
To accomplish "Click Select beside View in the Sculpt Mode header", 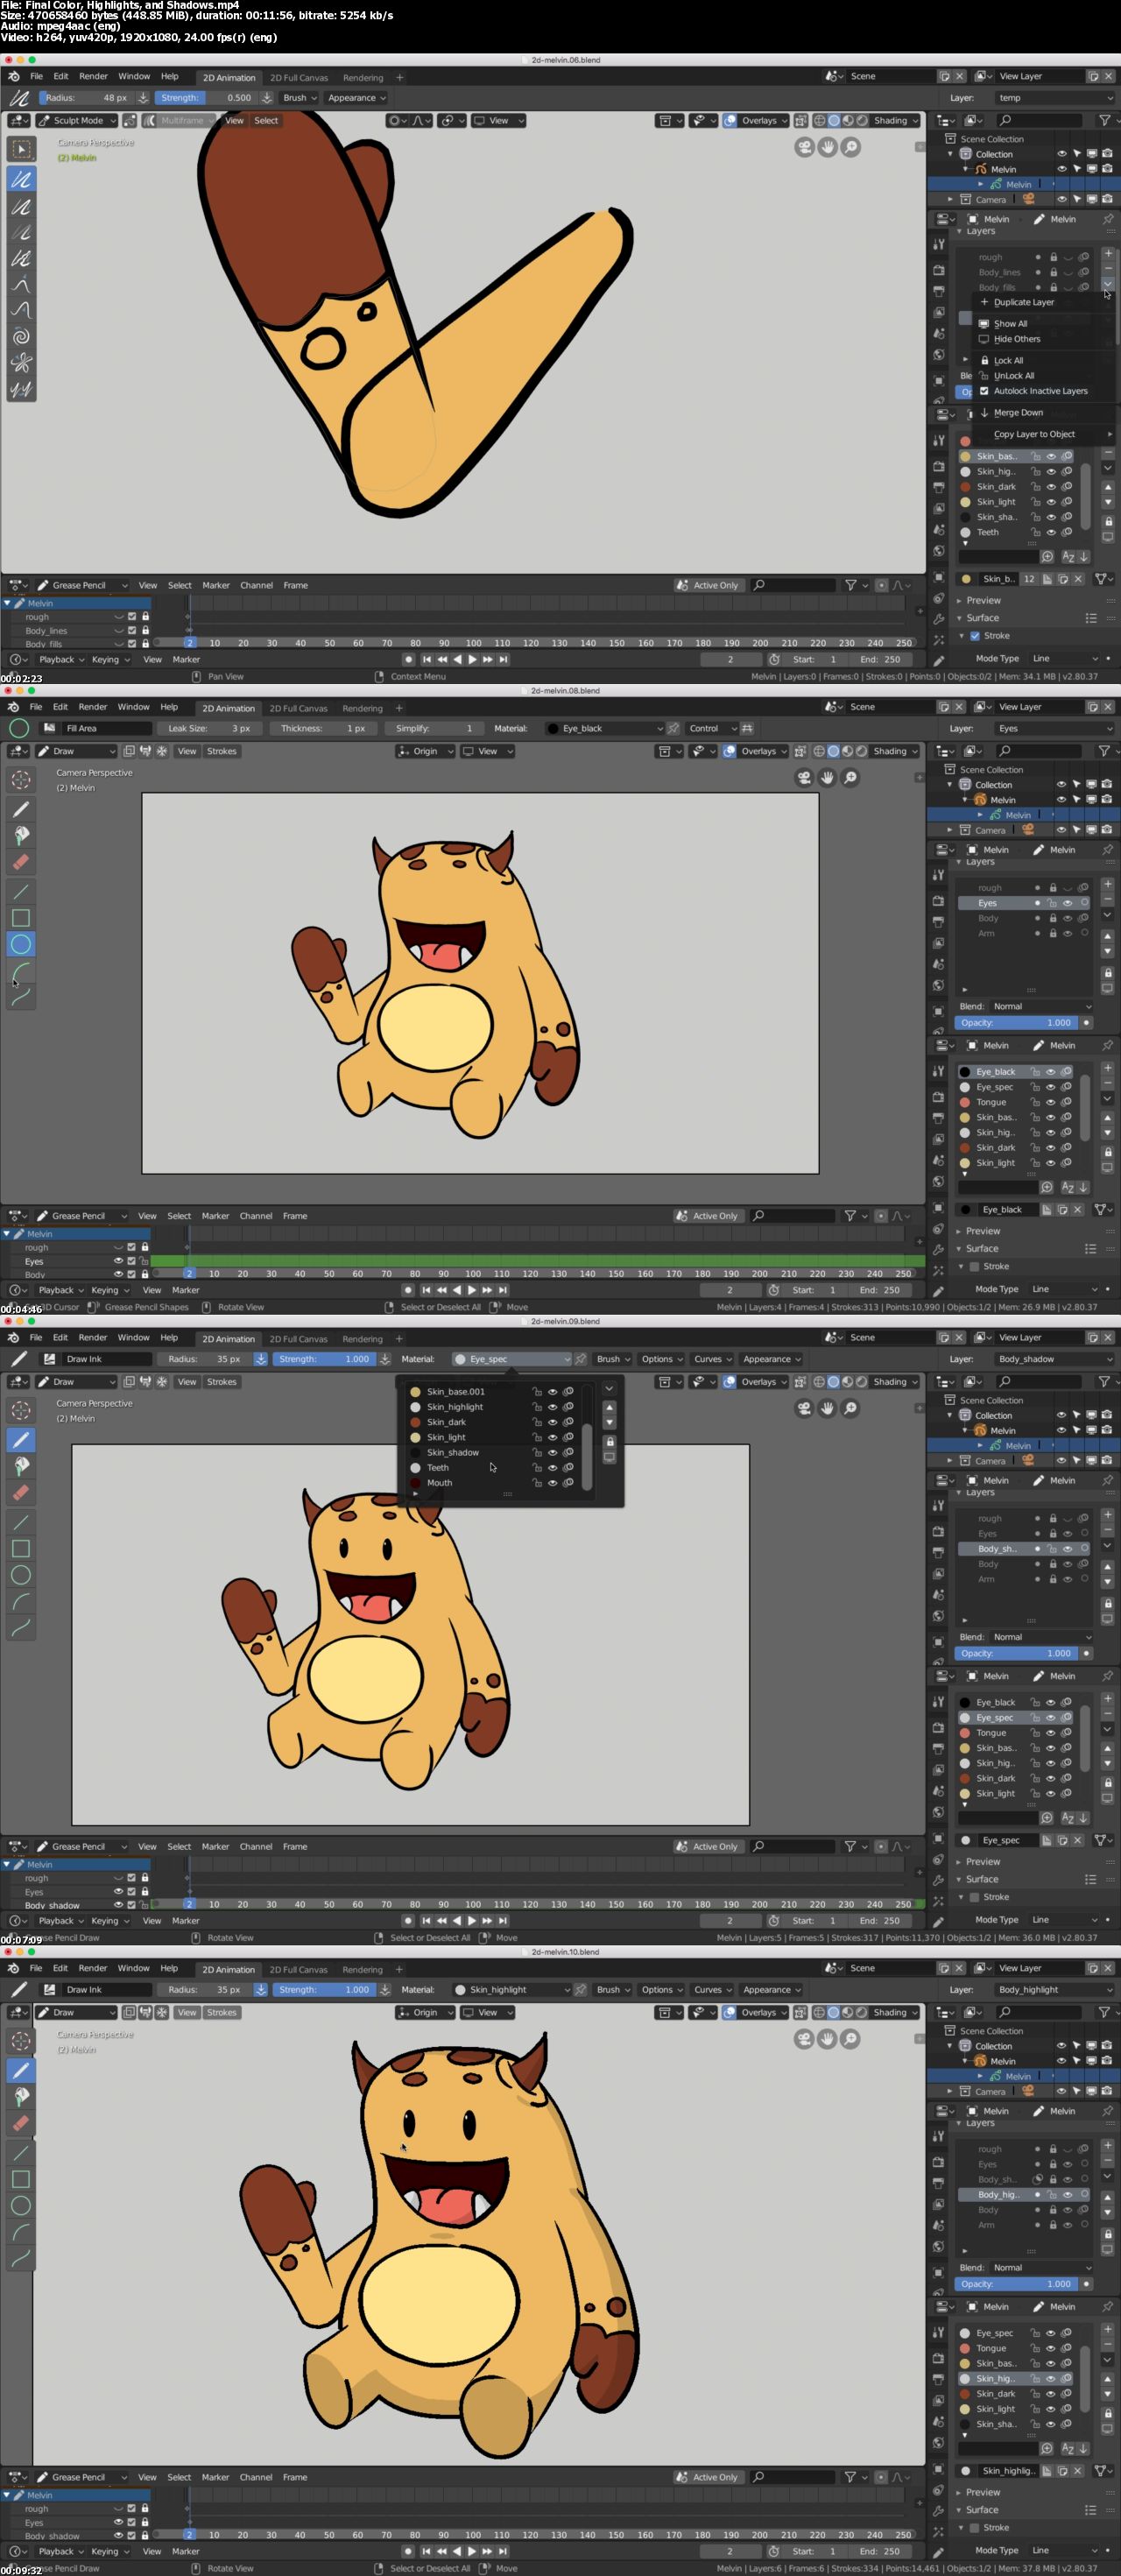I will 266,120.
